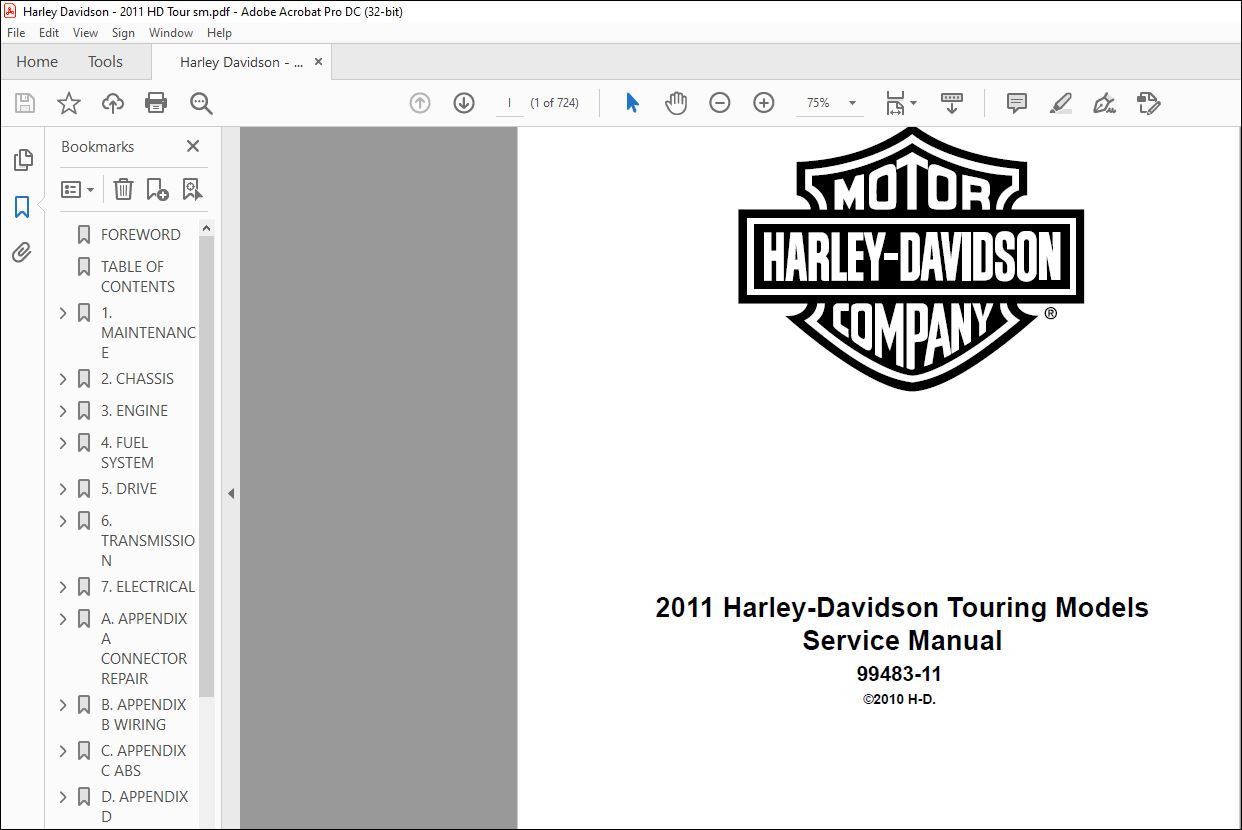Click the fit page width icon
Screen dimensions: 1242x830
point(895,103)
